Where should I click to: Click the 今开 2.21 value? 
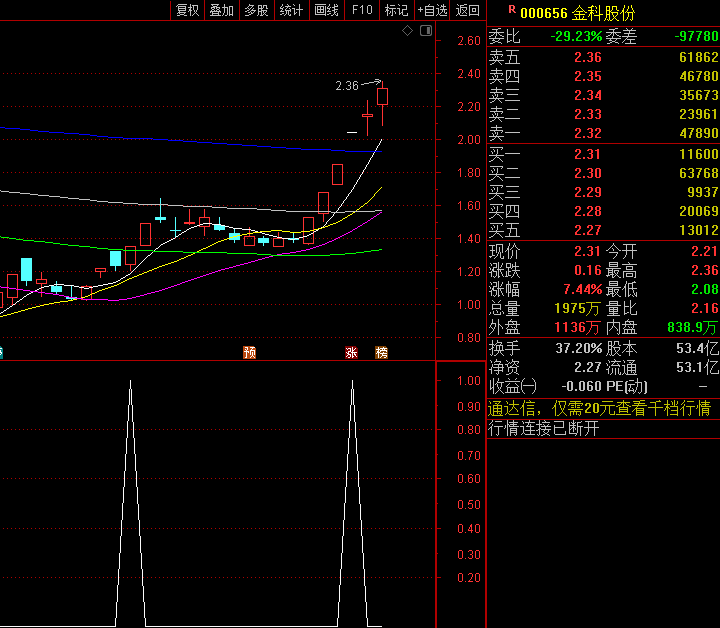(704, 252)
